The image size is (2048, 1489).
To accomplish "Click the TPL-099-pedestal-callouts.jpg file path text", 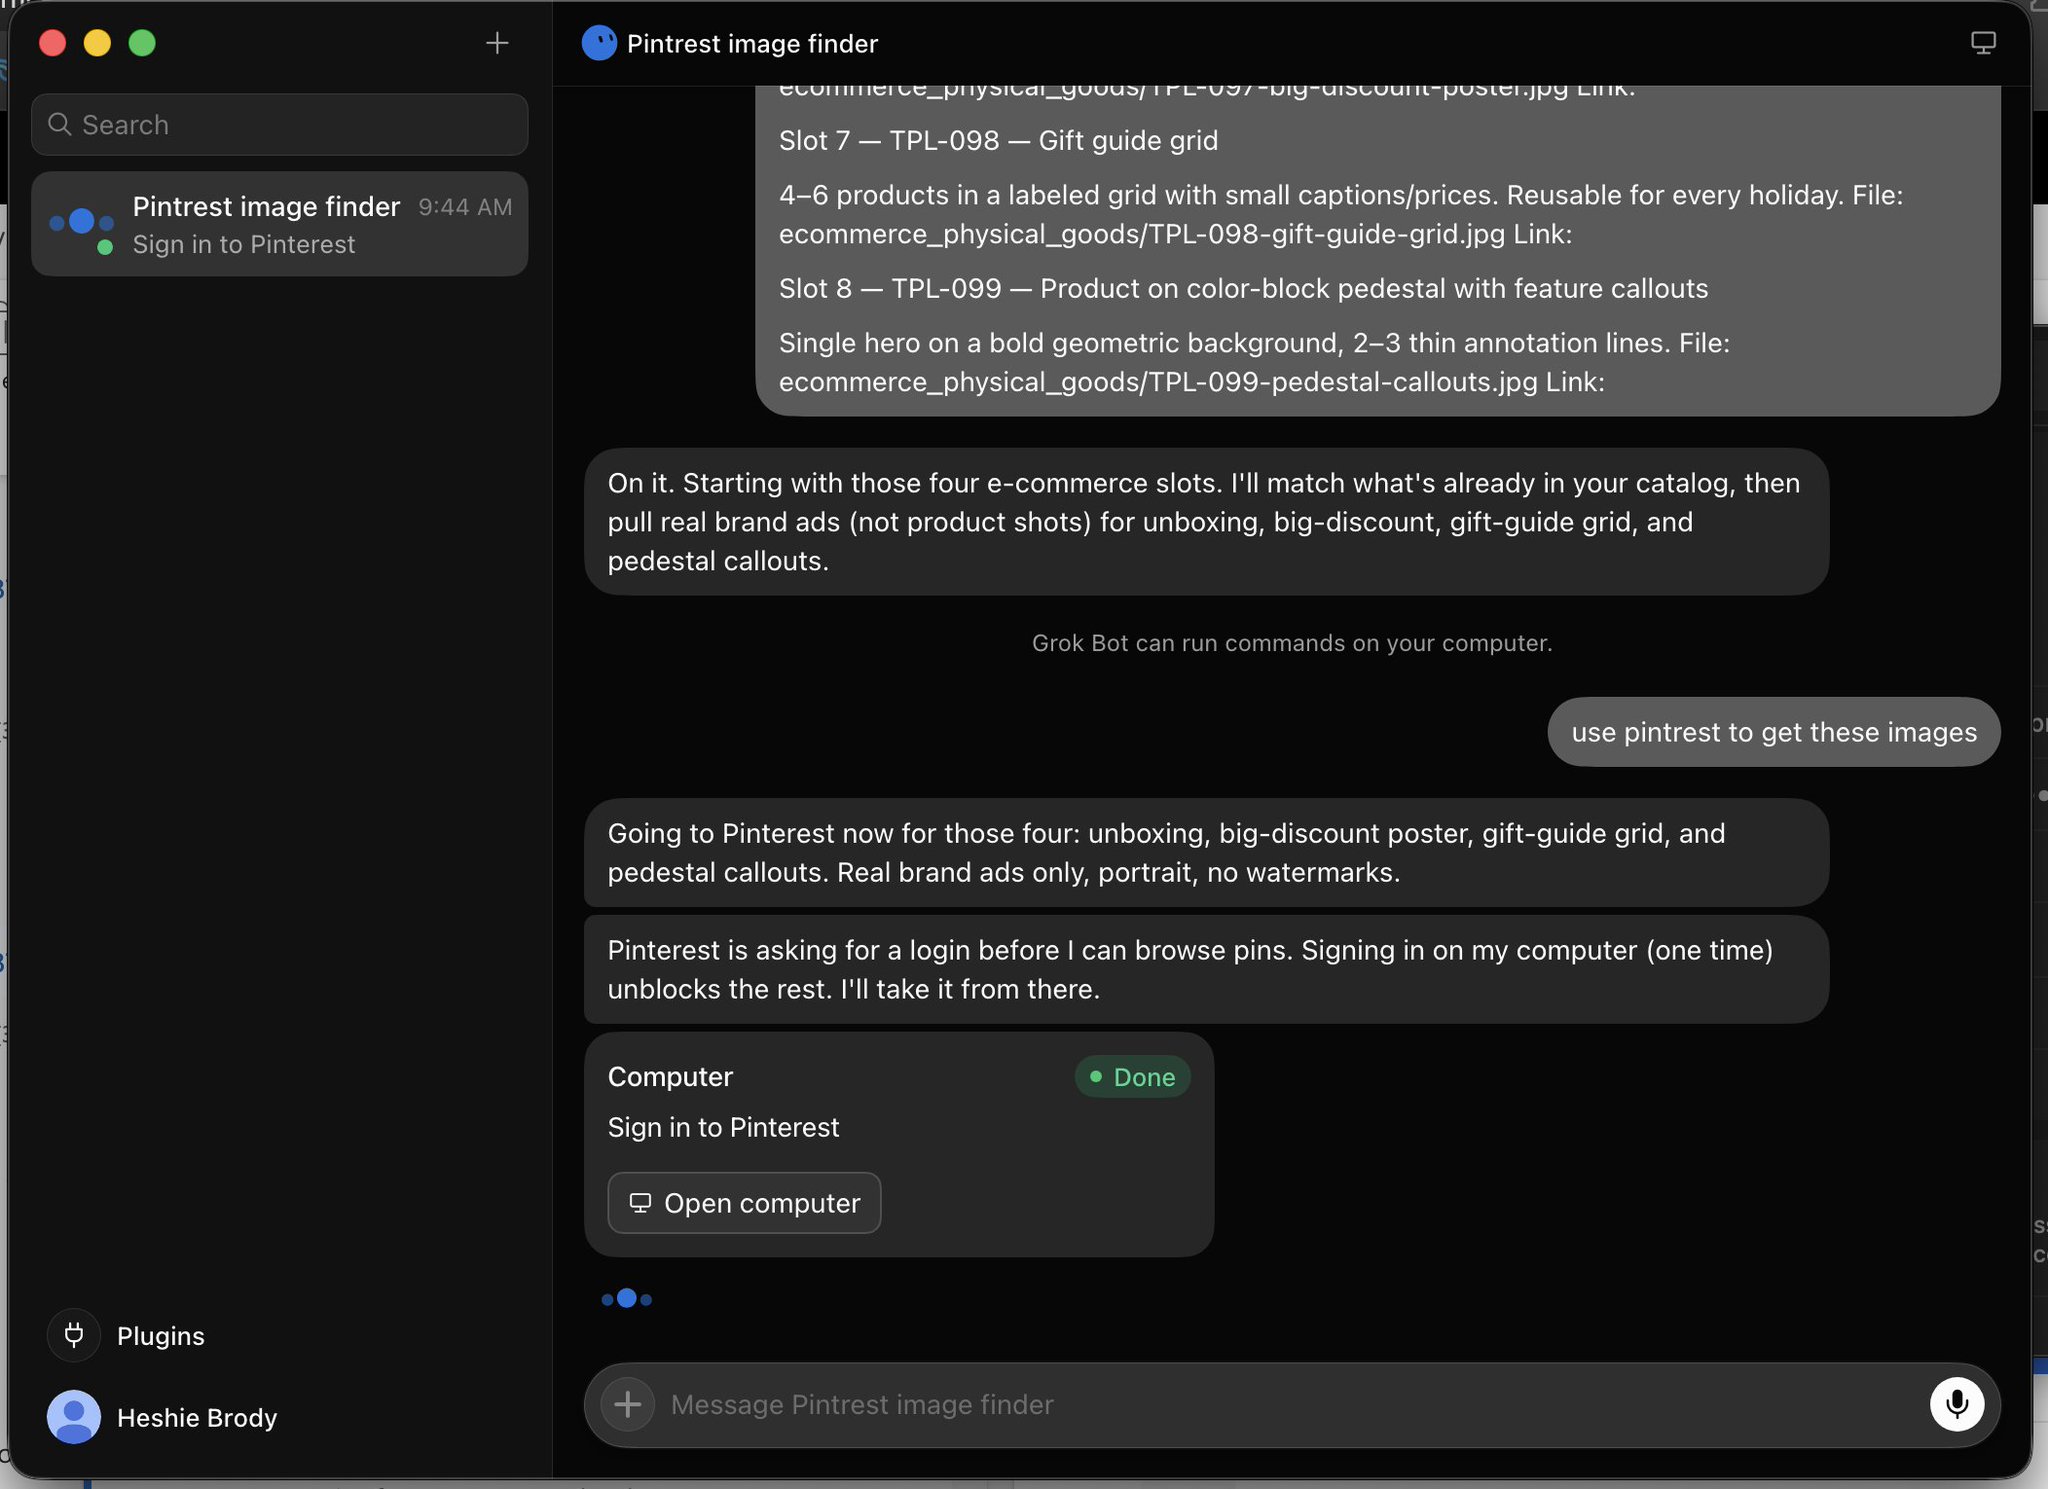I will pyautogui.click(x=1158, y=383).
